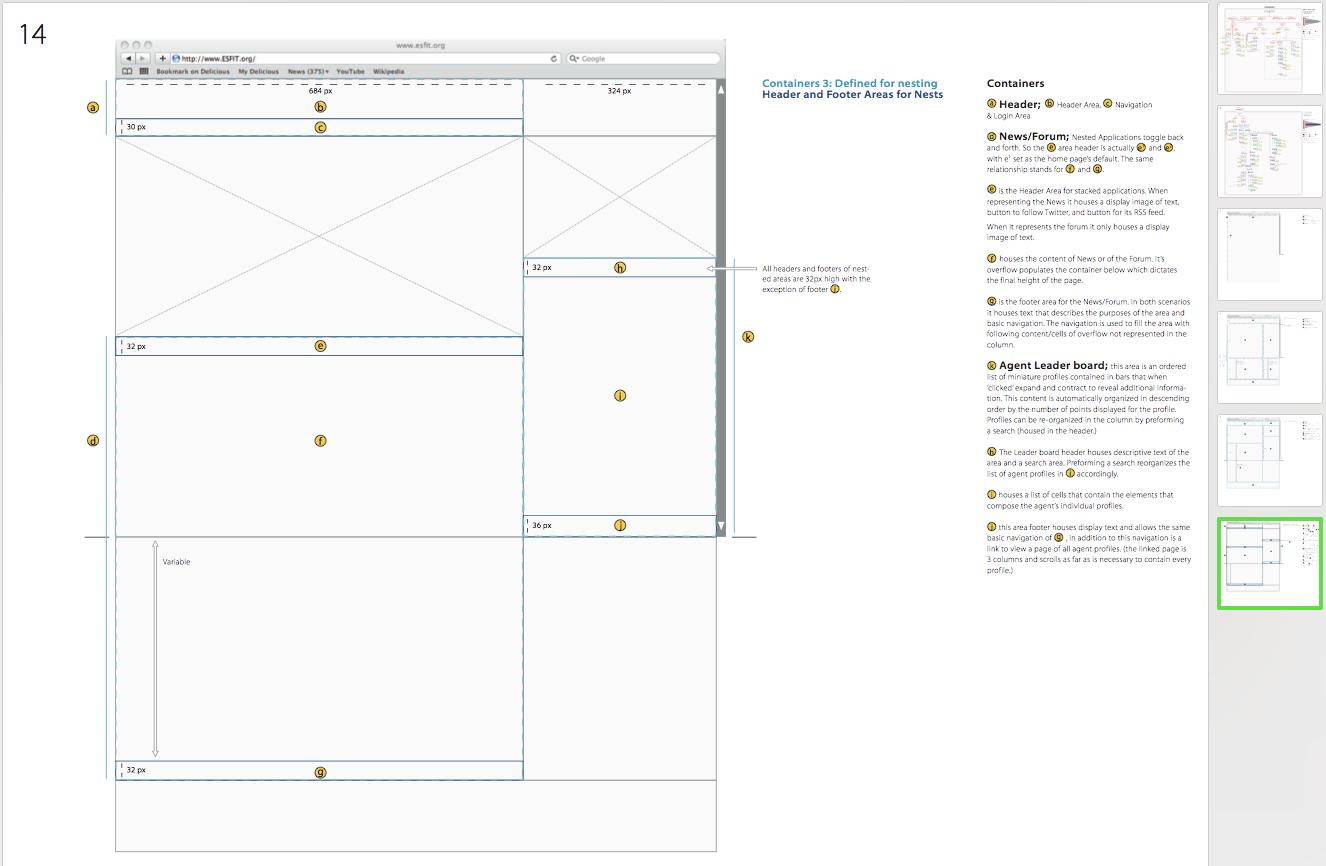
Task: Open the second page thumbnail with the flowchart
Action: pos(1270,151)
